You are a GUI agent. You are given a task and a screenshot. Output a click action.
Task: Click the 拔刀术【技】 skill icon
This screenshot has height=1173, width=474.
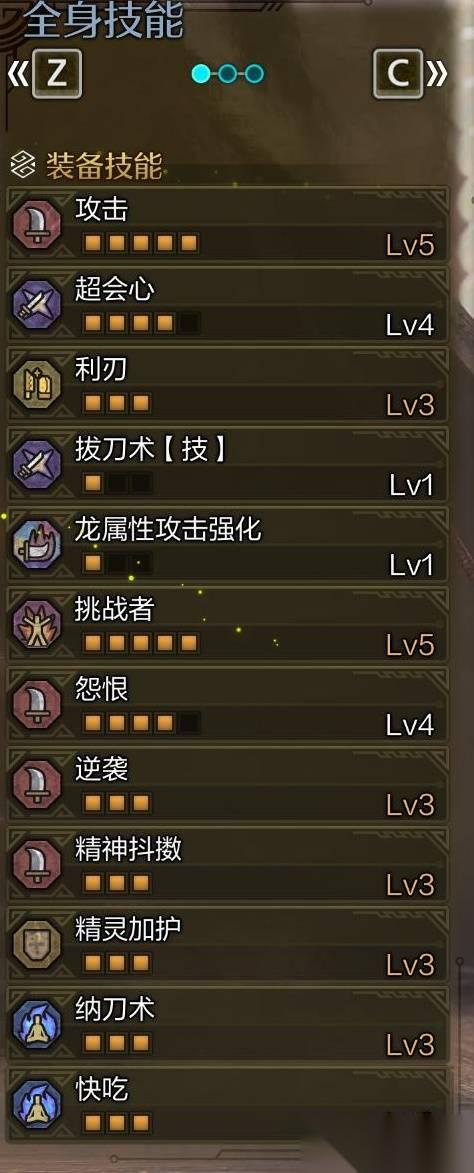click(x=37, y=465)
